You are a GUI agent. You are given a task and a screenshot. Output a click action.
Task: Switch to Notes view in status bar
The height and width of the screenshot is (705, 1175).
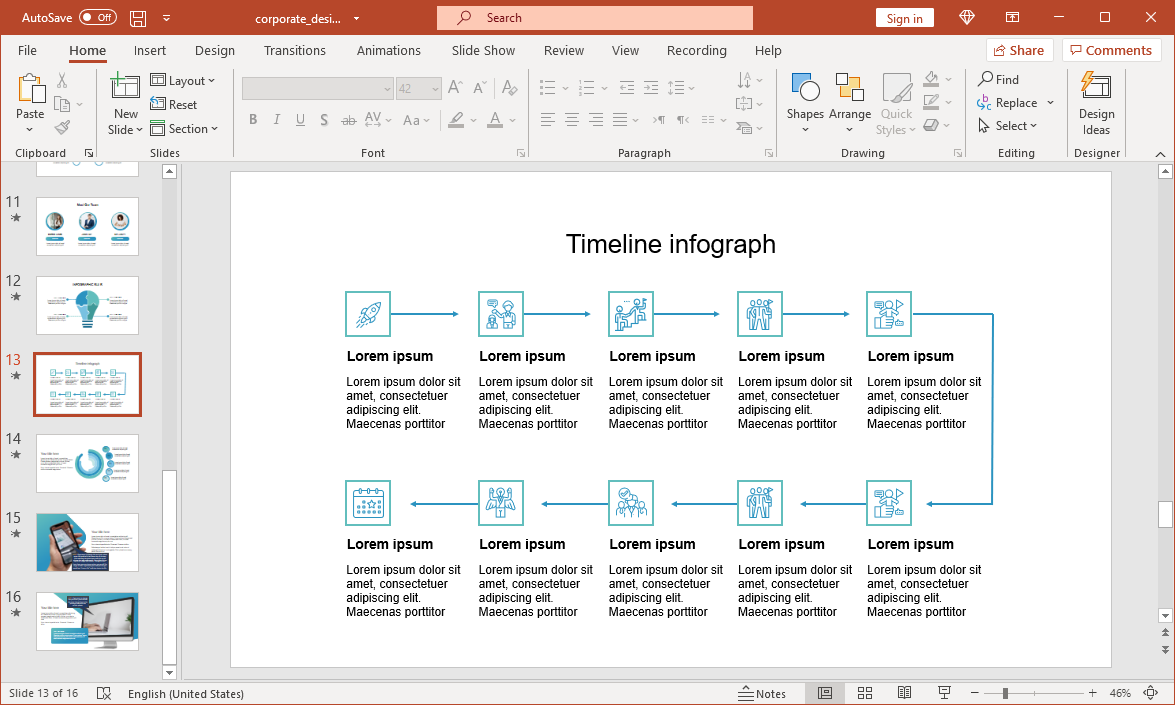765,692
